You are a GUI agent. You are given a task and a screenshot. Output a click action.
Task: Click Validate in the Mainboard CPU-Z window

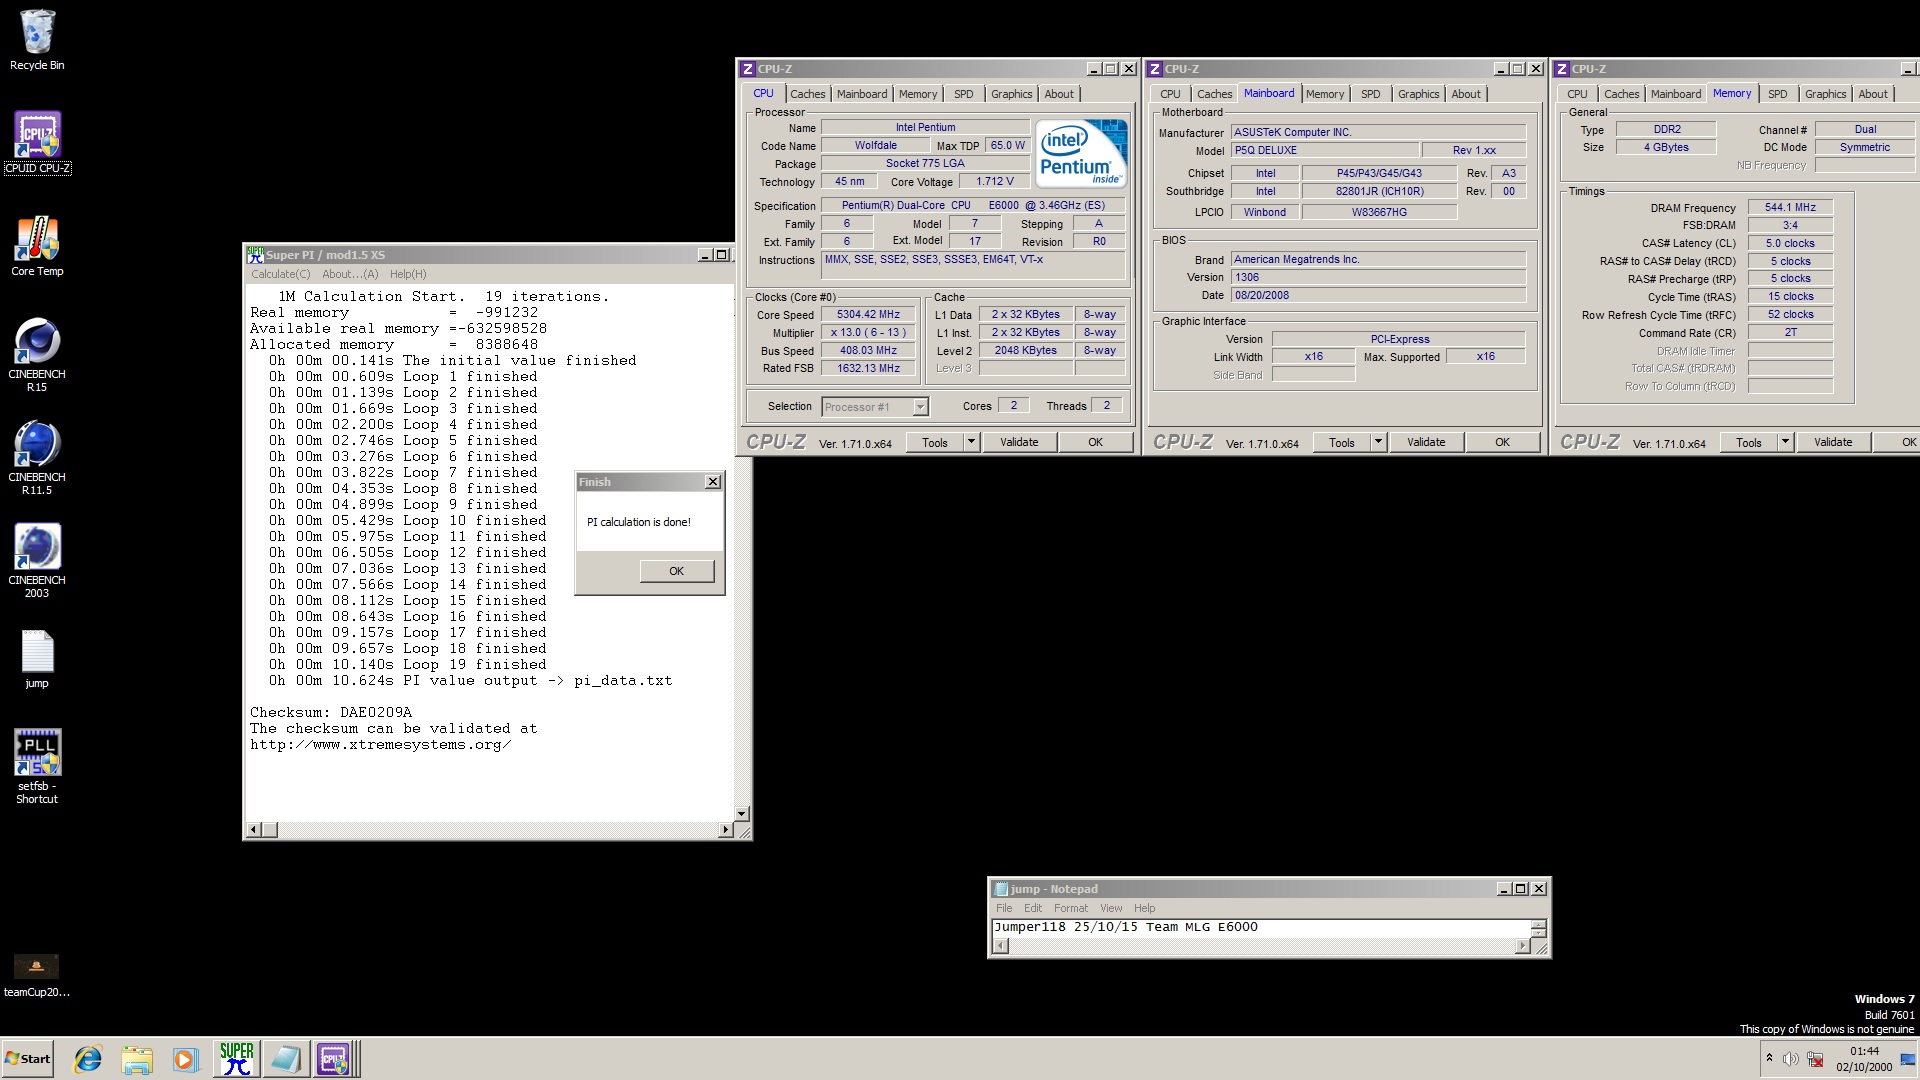[1426, 442]
